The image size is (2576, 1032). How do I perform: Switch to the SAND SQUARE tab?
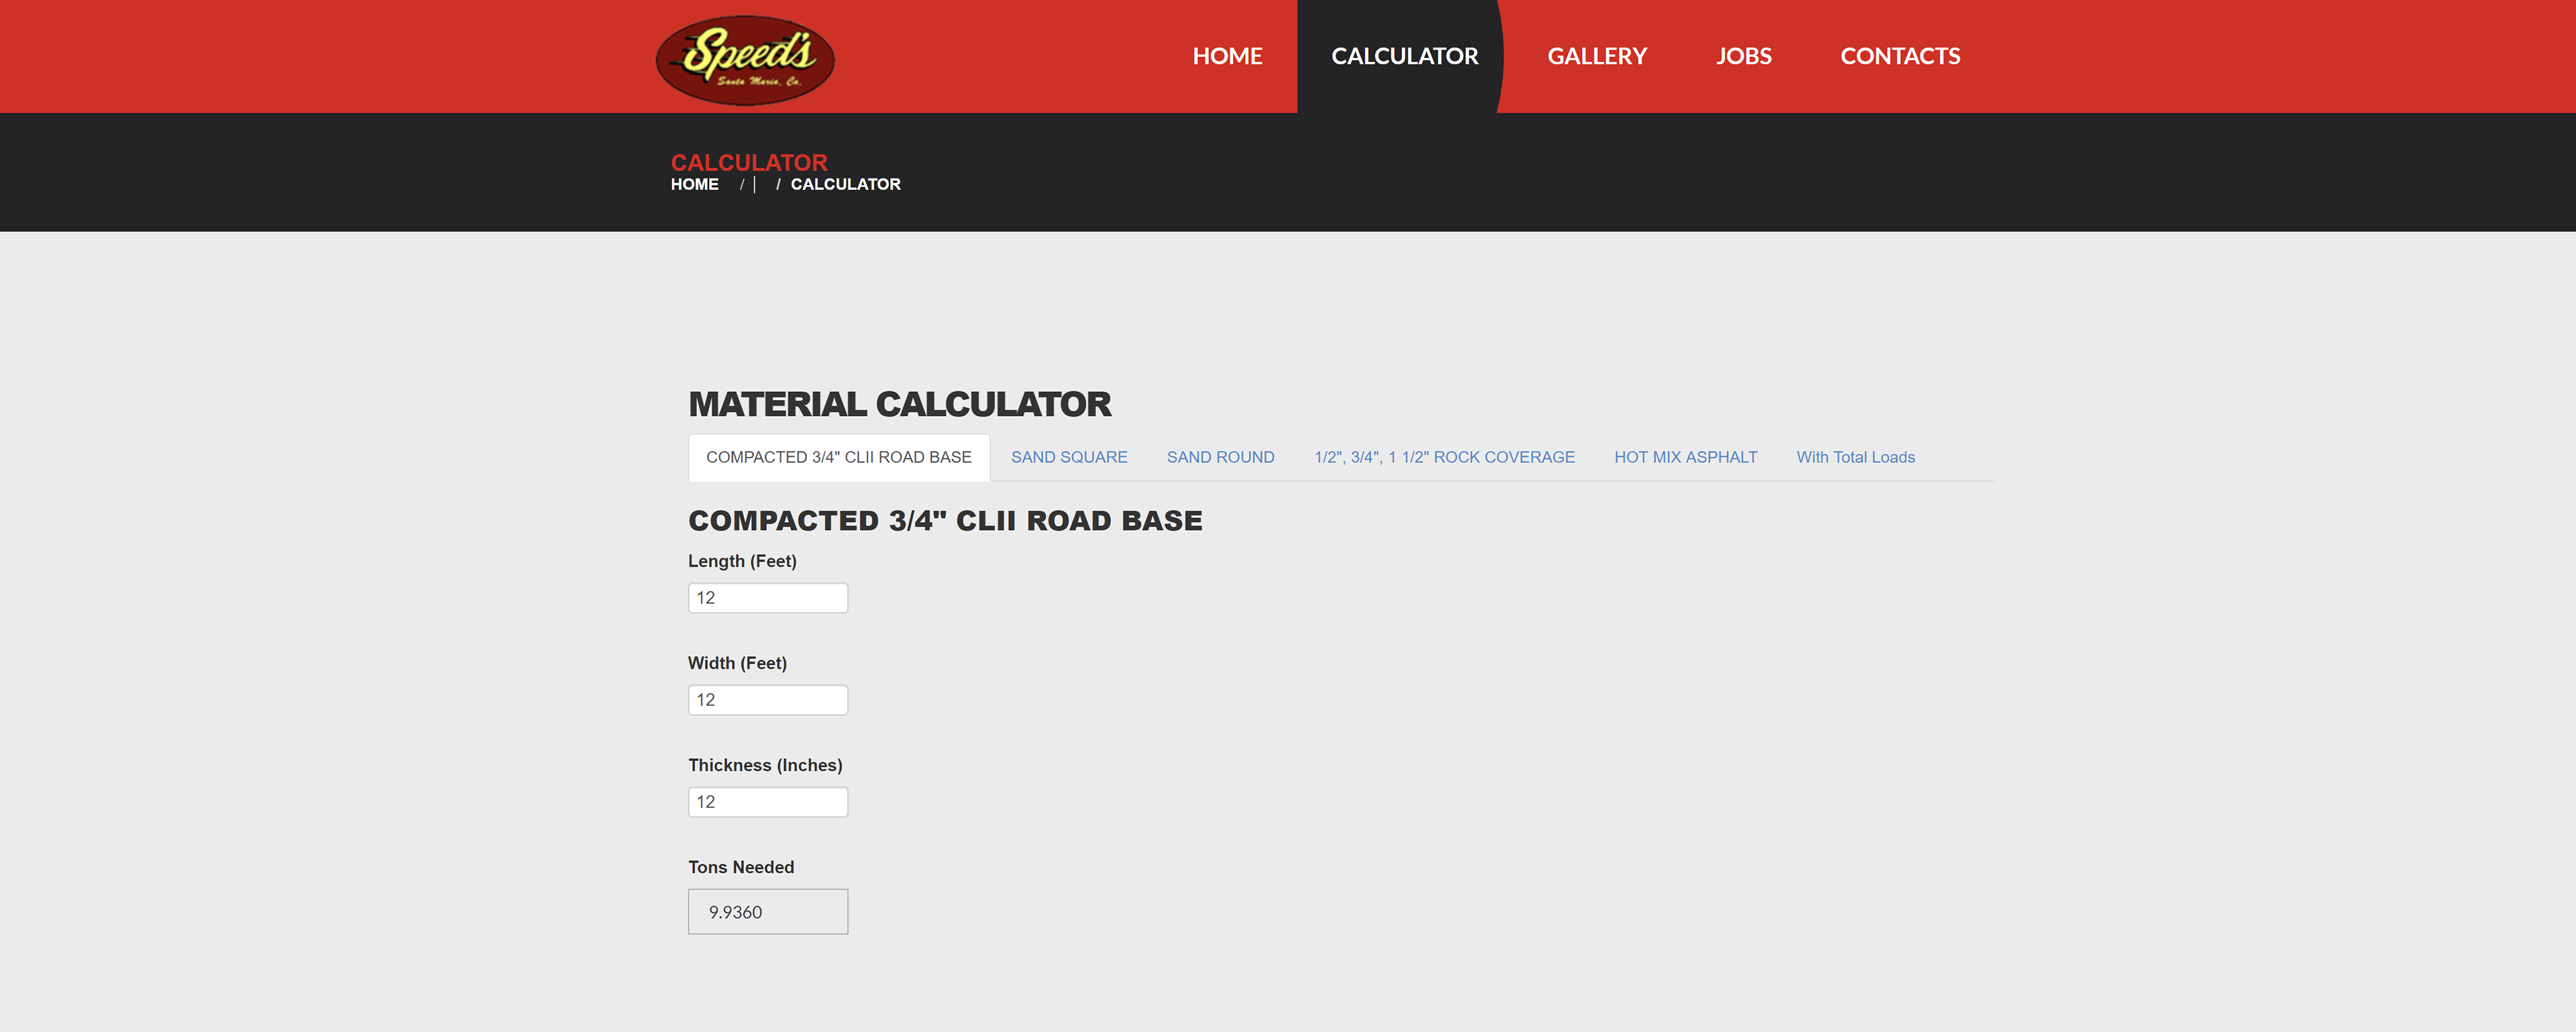pos(1068,457)
